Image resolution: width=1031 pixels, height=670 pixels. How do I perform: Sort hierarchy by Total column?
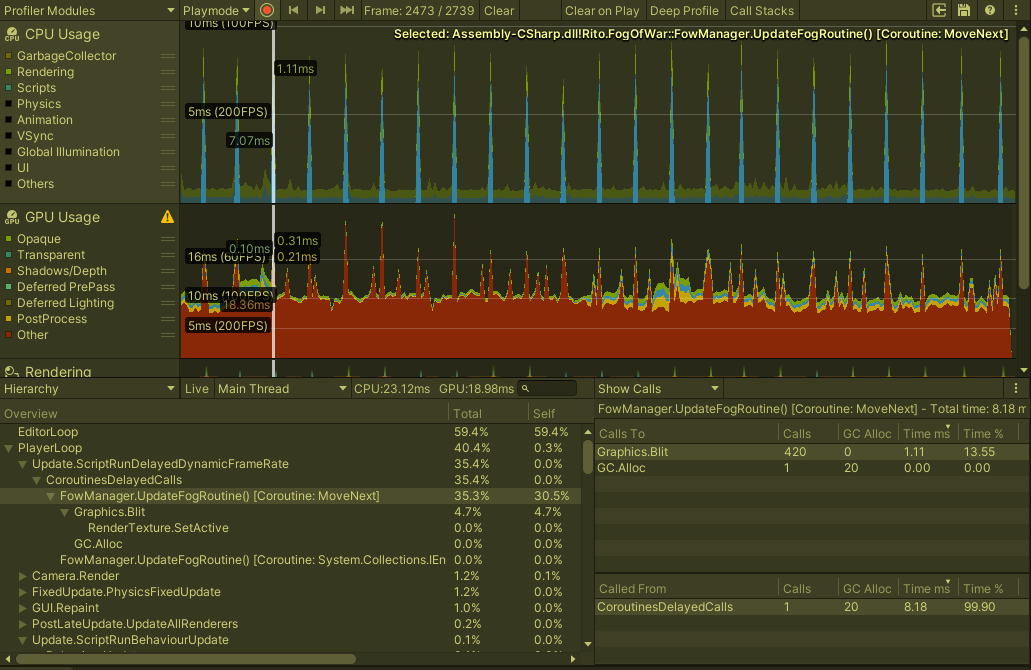tap(488, 414)
